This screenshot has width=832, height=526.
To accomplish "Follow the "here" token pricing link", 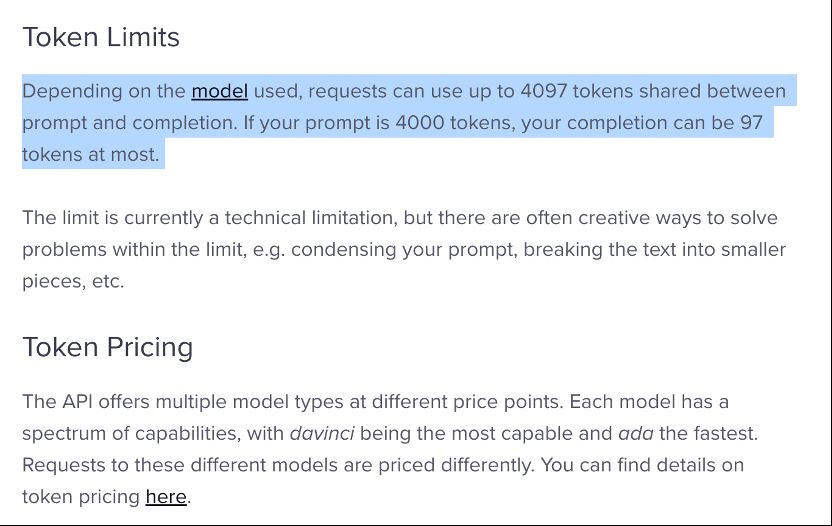I will click(x=166, y=497).
